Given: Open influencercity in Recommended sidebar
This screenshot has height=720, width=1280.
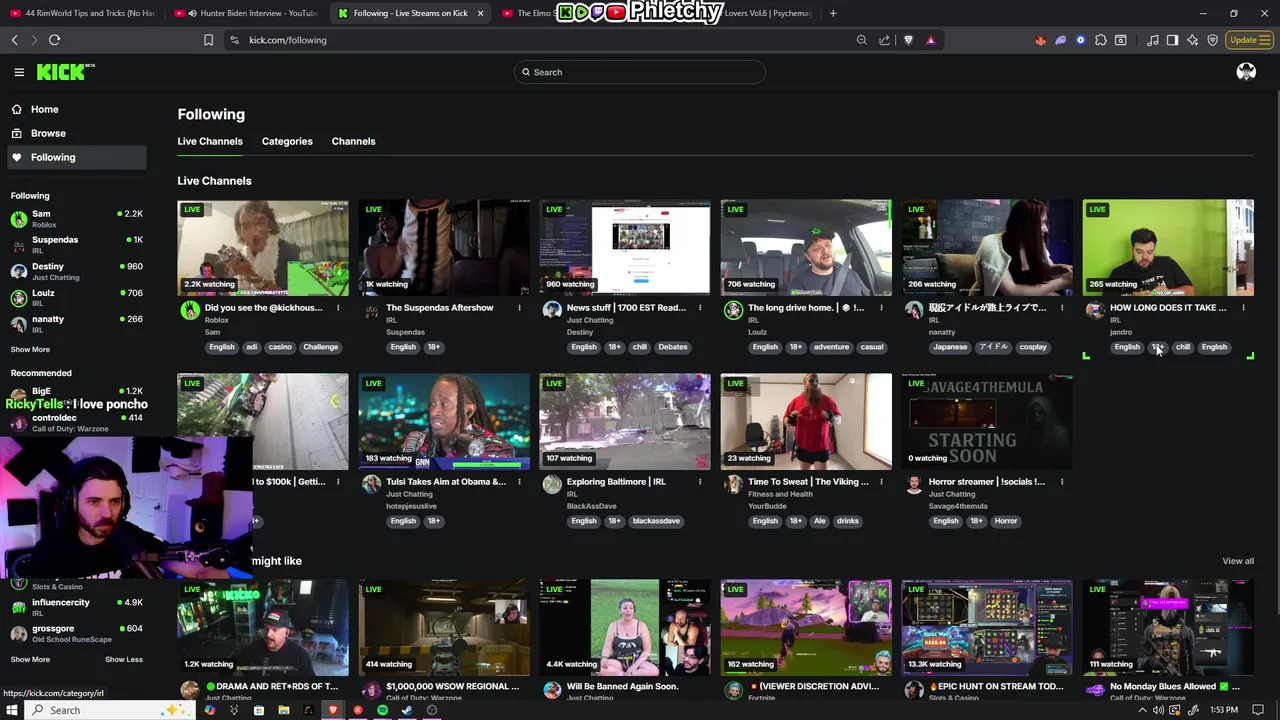Looking at the screenshot, I should (77, 606).
